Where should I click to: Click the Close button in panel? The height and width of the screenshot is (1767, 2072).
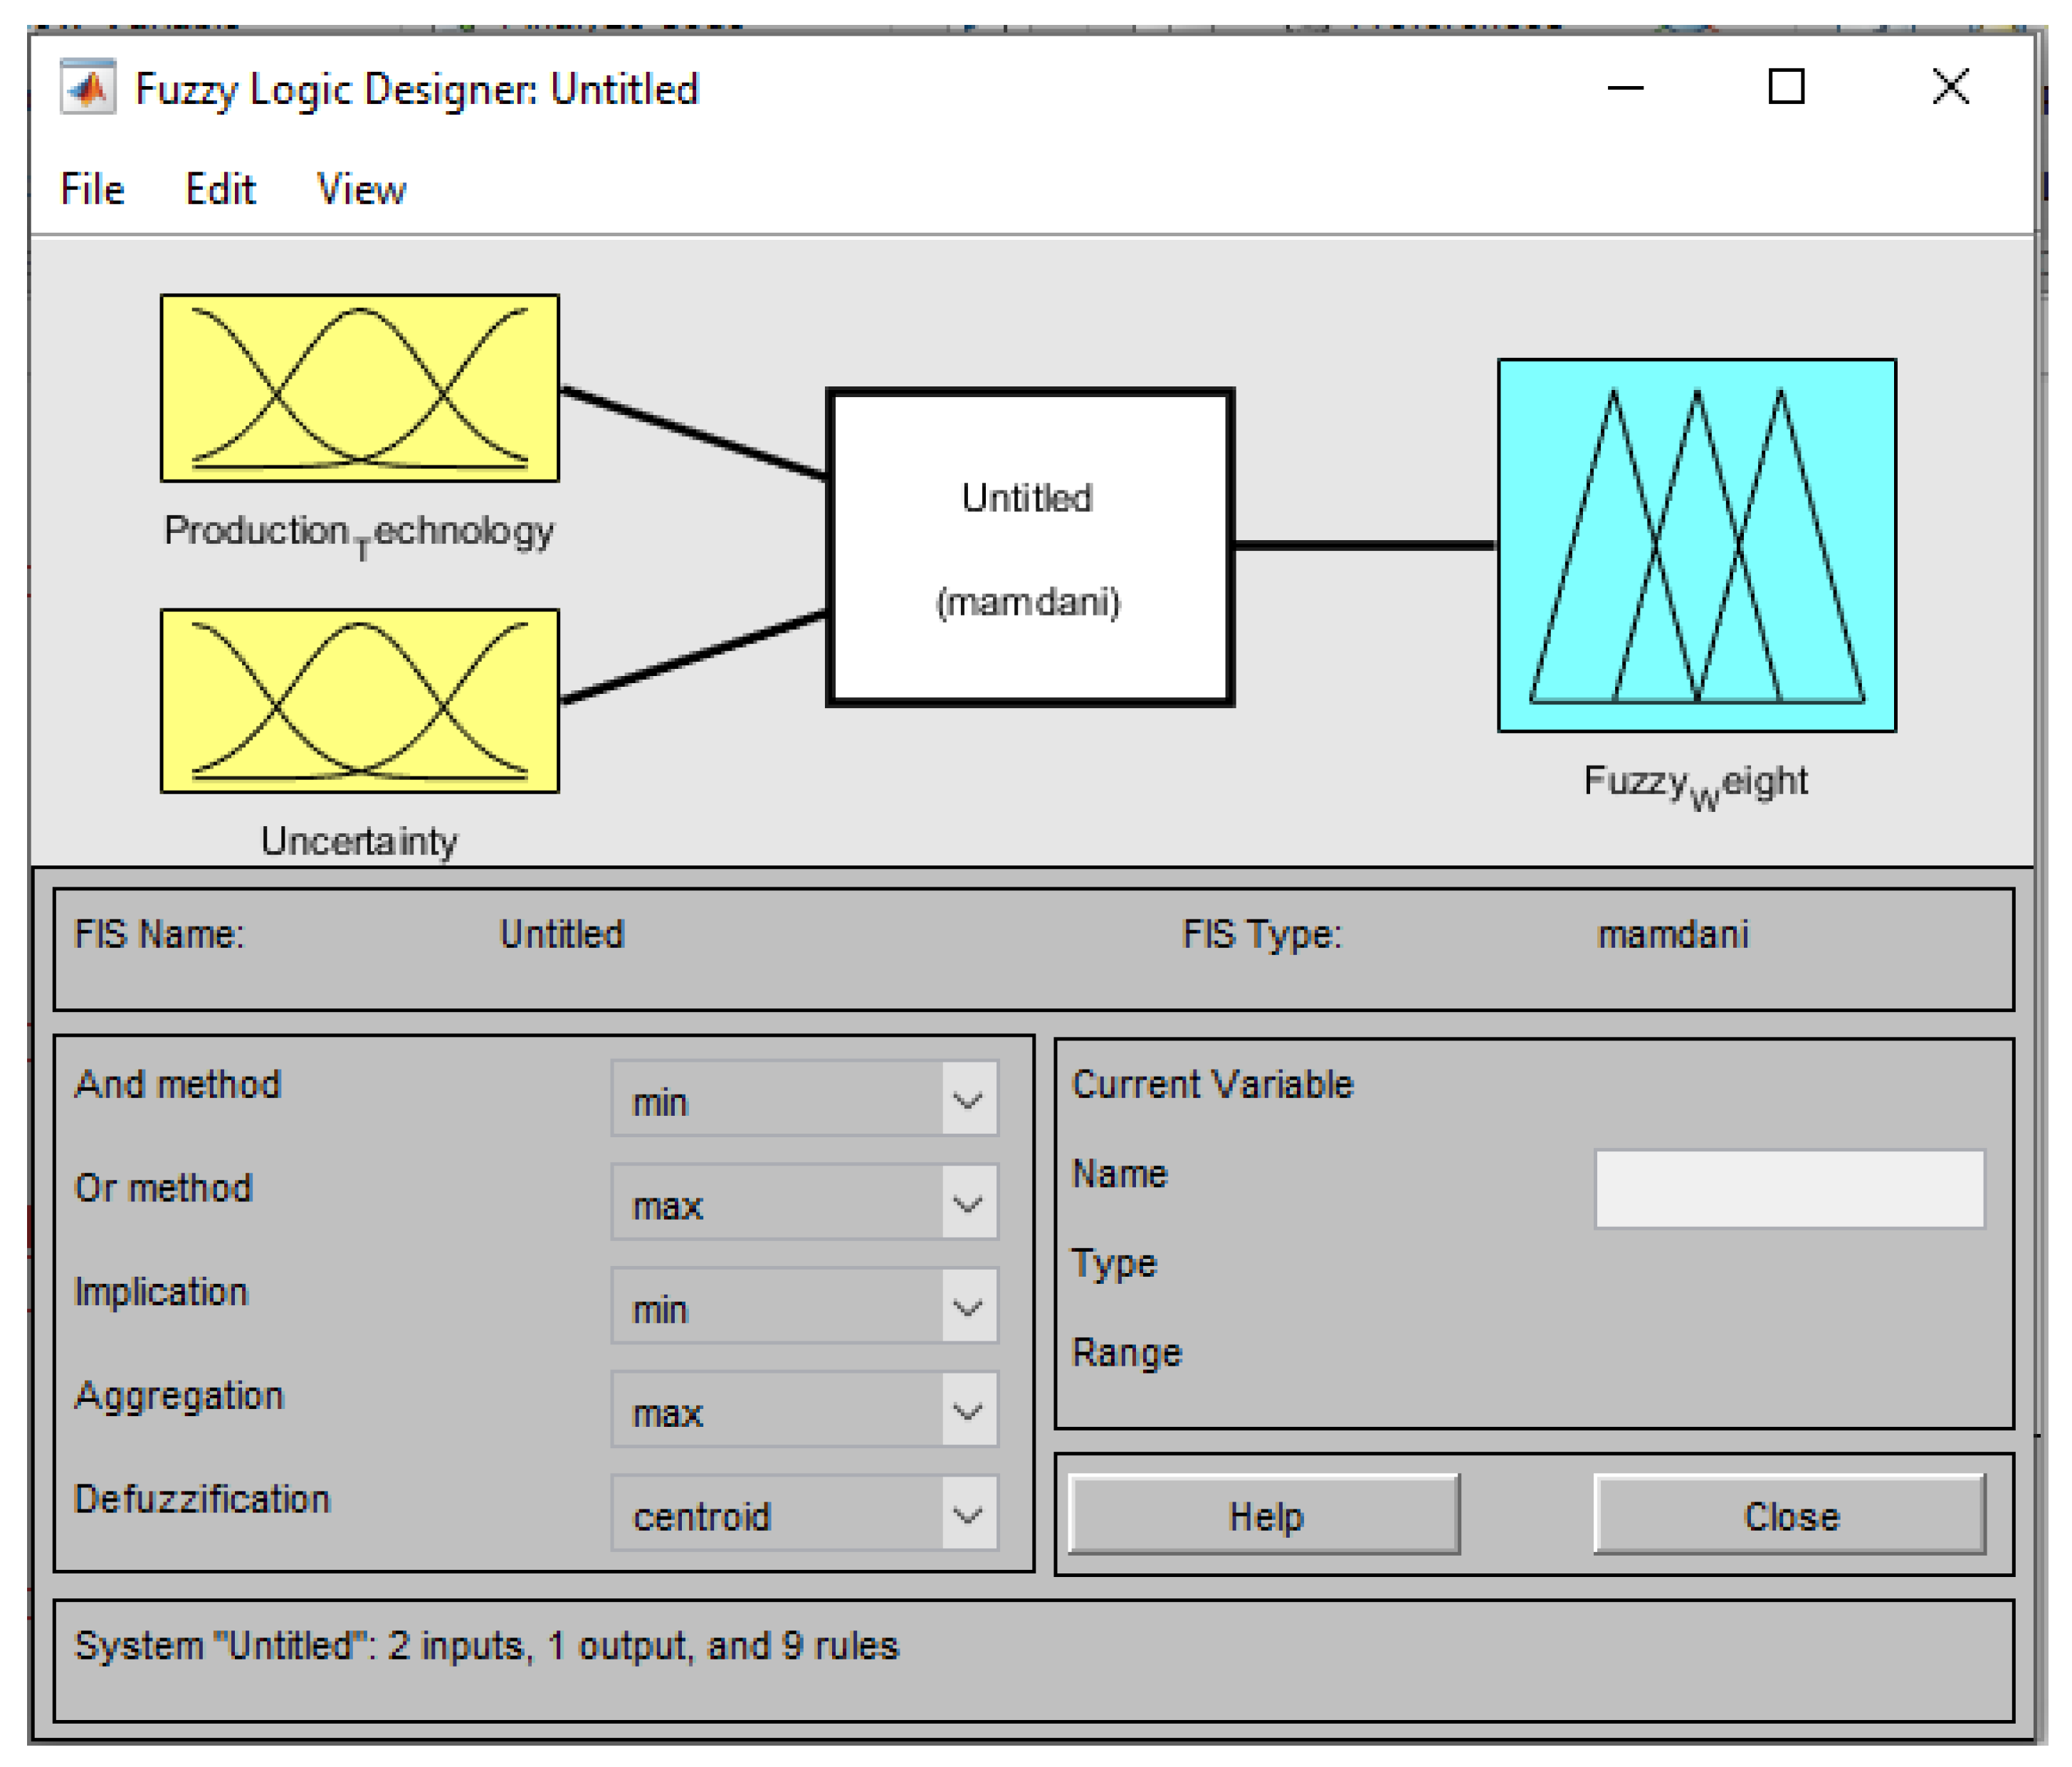(1789, 1514)
